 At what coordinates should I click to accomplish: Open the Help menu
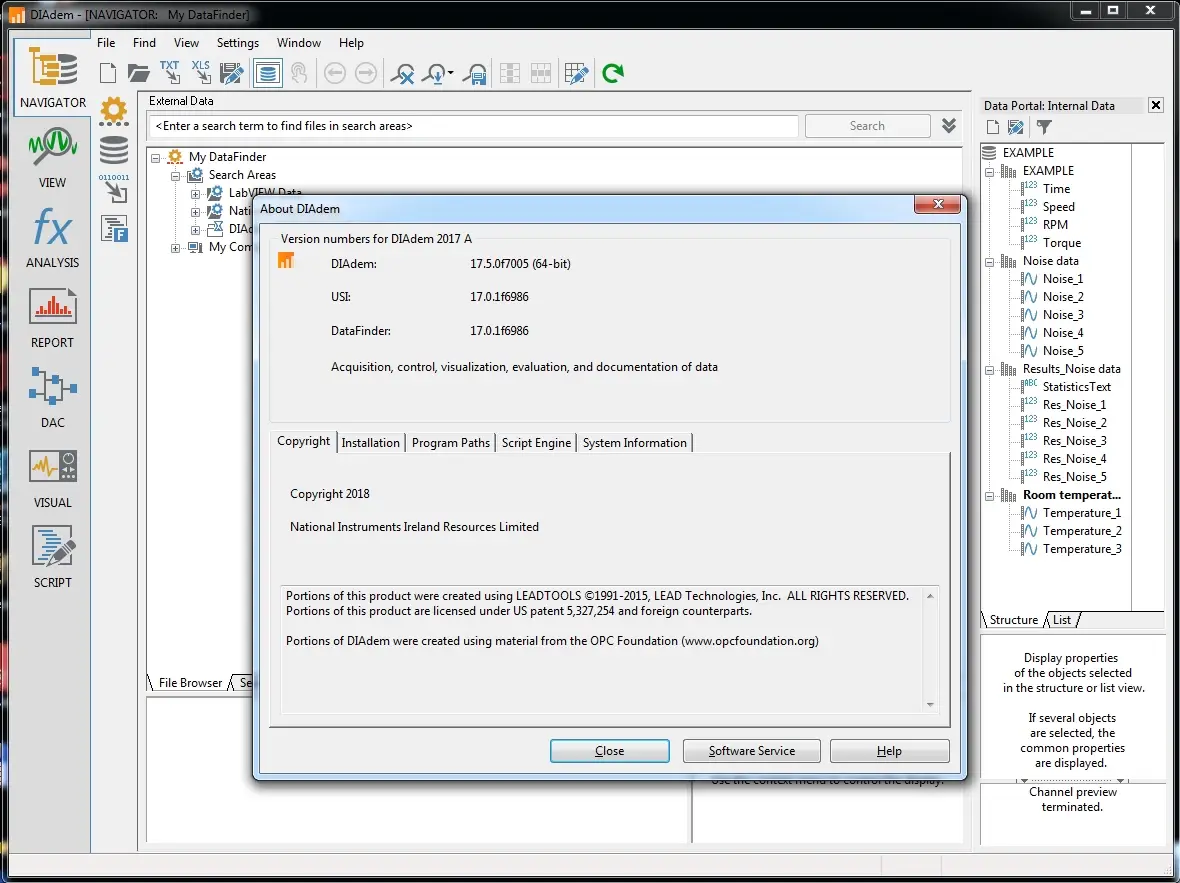coord(351,43)
